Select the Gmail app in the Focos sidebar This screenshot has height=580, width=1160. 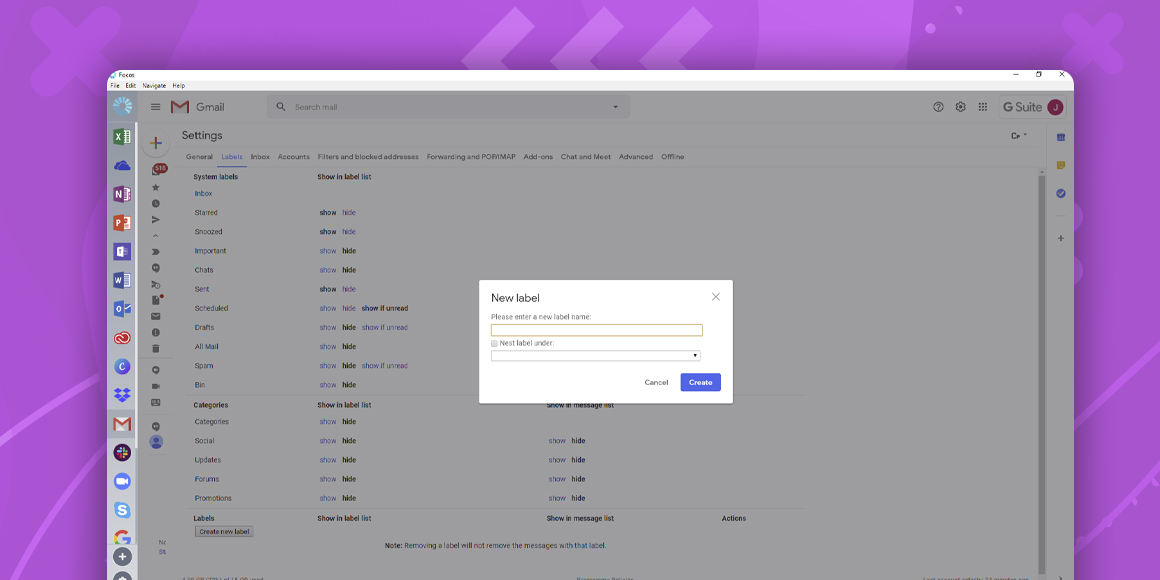pyautogui.click(x=122, y=424)
